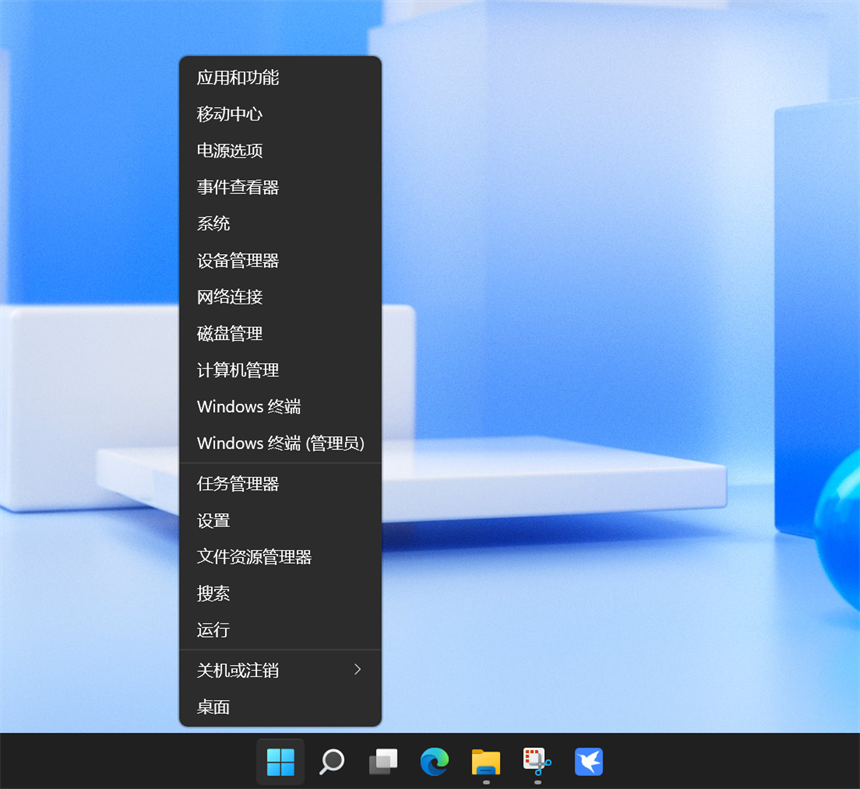Image resolution: width=860 pixels, height=789 pixels.
Task: Open 移动中心 menu entry
Action: point(230,114)
